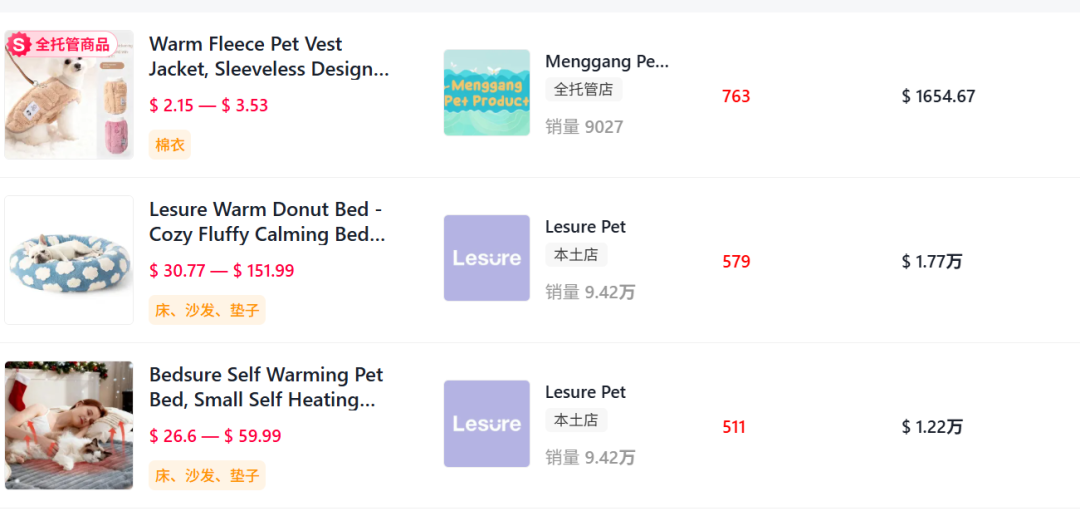
Task: Click the 床、沙发、垫子 tag under Bedsure bed
Action: coord(207,475)
